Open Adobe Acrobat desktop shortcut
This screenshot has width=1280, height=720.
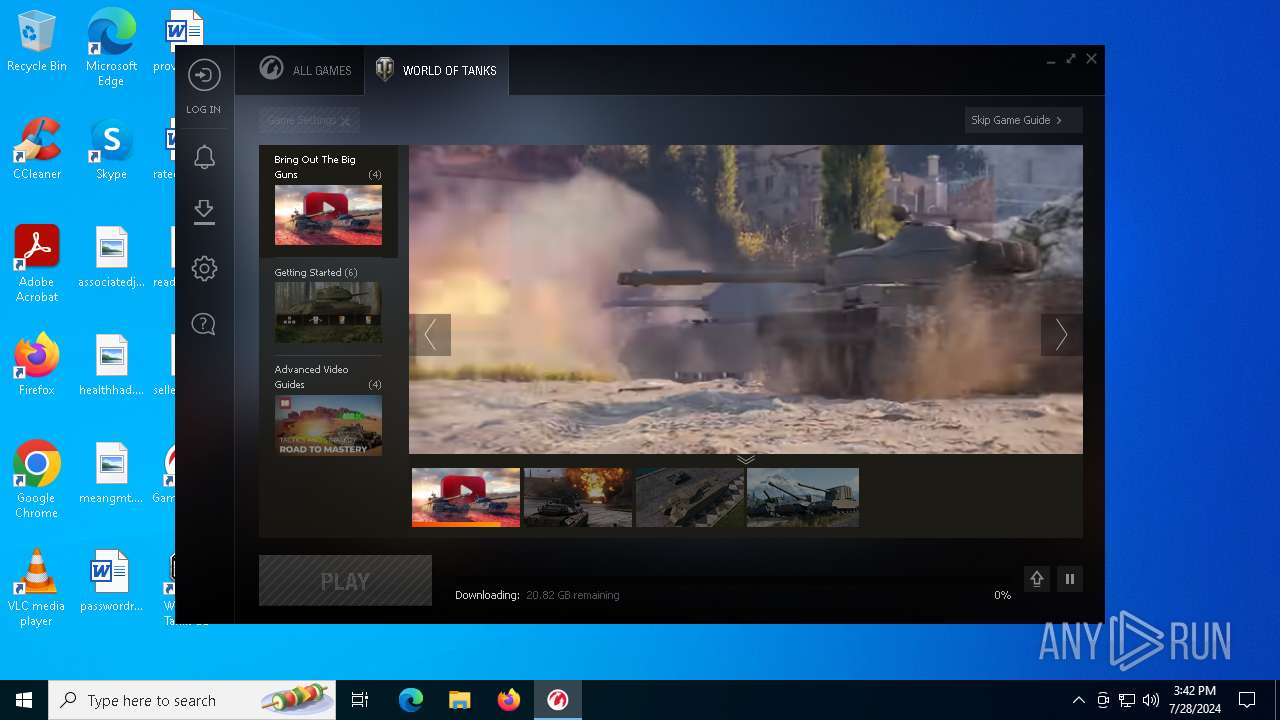pyautogui.click(x=37, y=263)
